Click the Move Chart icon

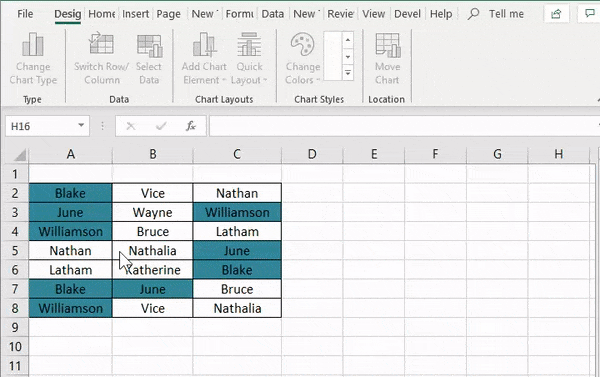[388, 45]
